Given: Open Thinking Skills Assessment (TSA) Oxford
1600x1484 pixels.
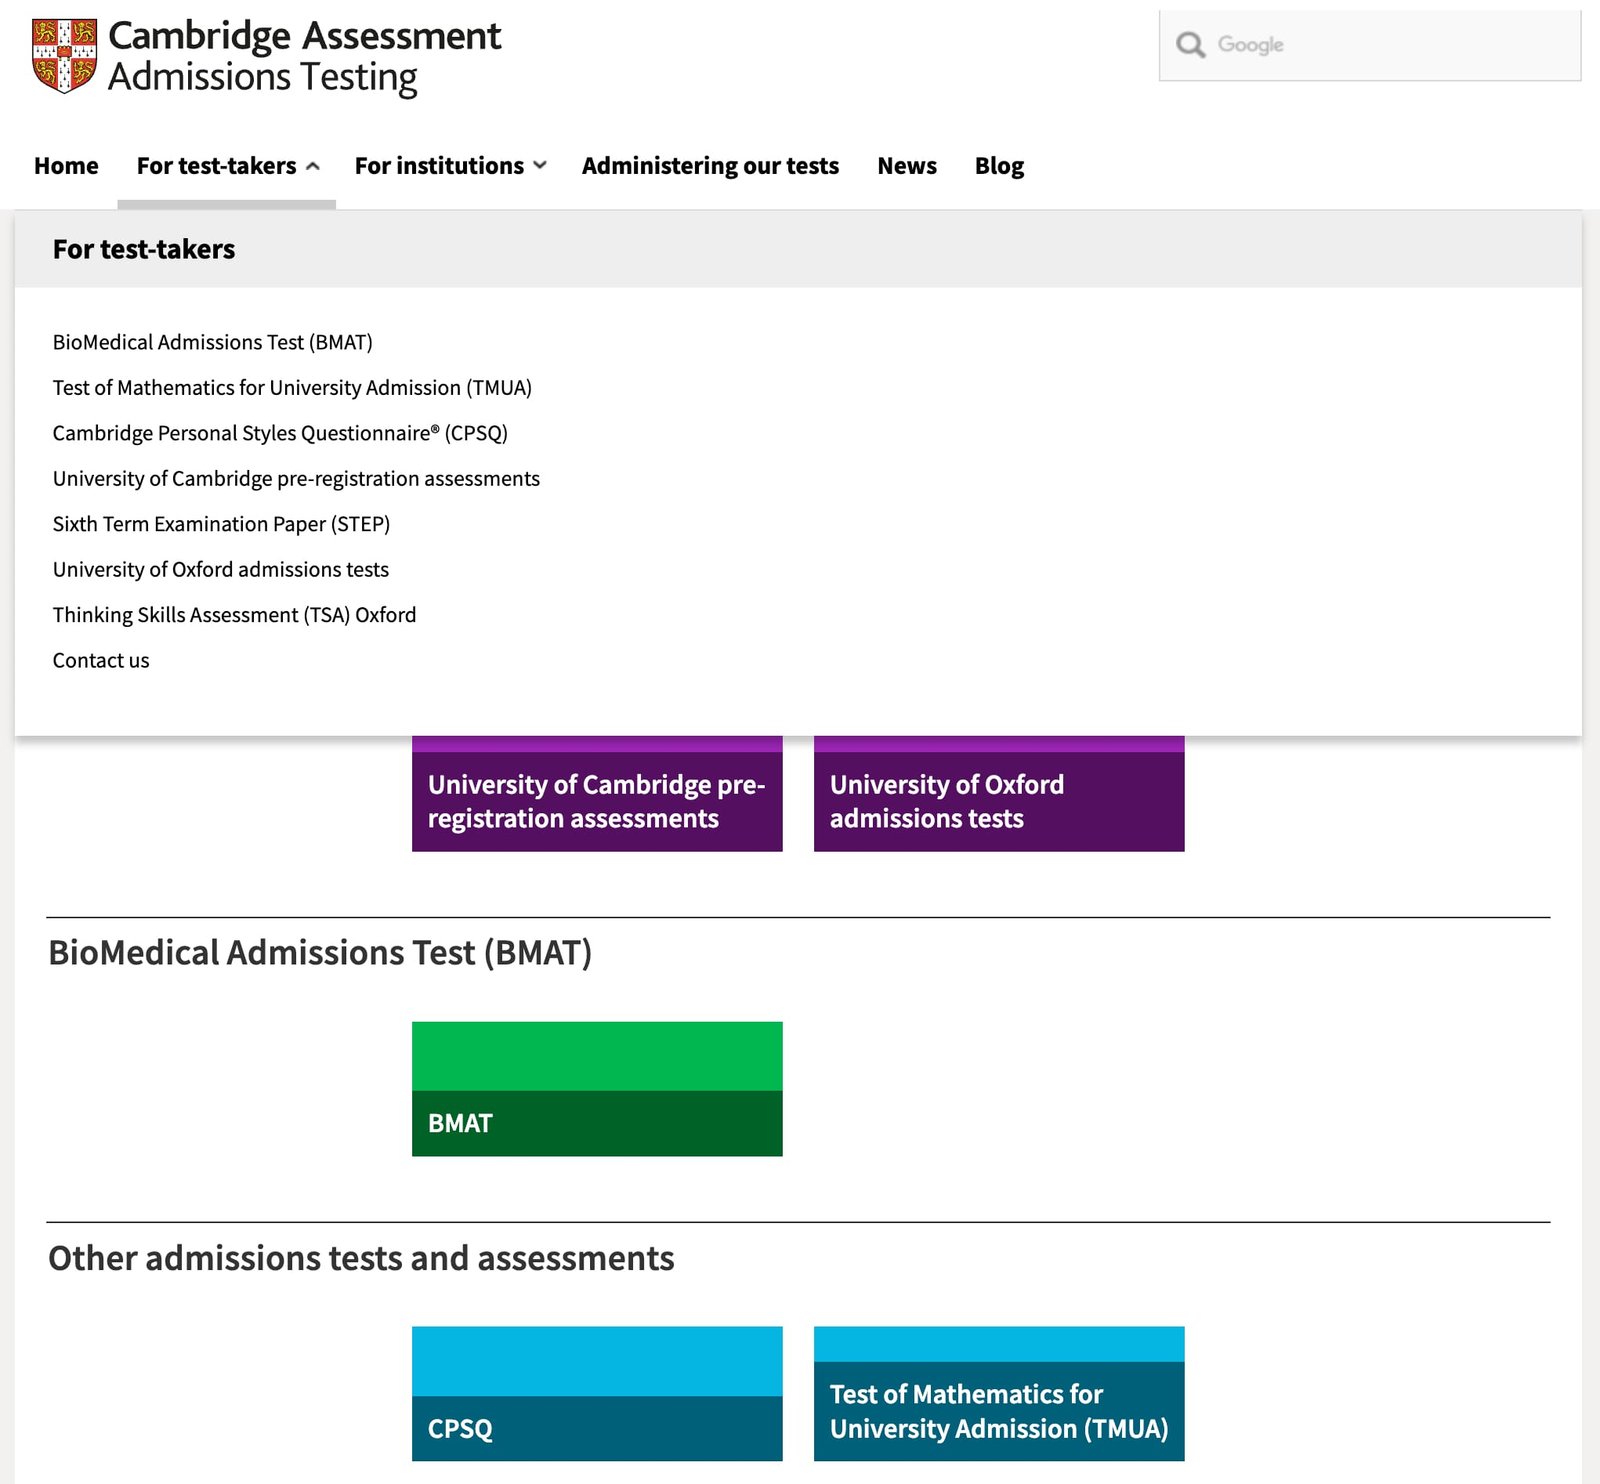Looking at the screenshot, I should click(234, 615).
